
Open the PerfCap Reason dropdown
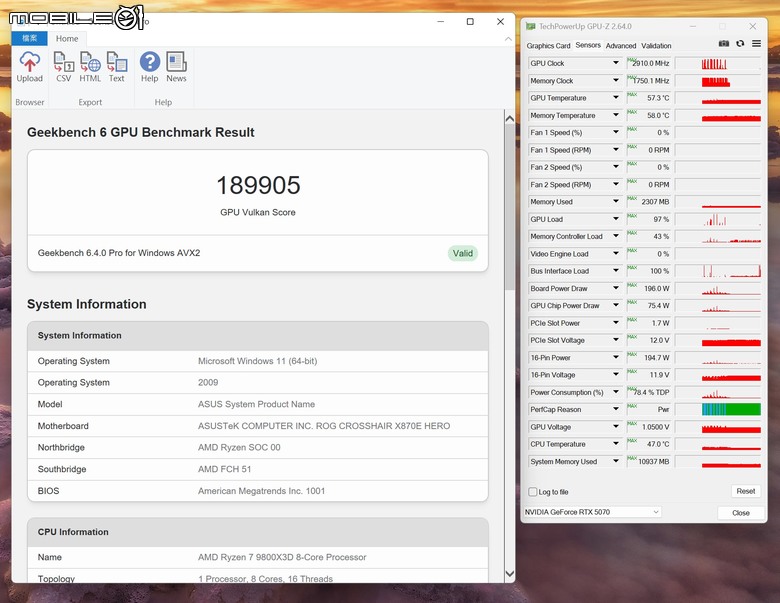(x=616, y=409)
